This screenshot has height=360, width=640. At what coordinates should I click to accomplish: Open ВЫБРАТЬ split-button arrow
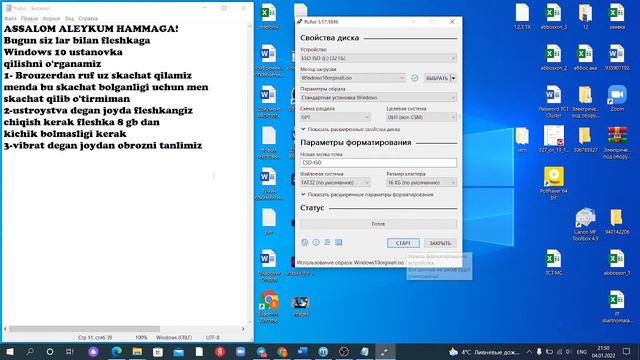453,78
